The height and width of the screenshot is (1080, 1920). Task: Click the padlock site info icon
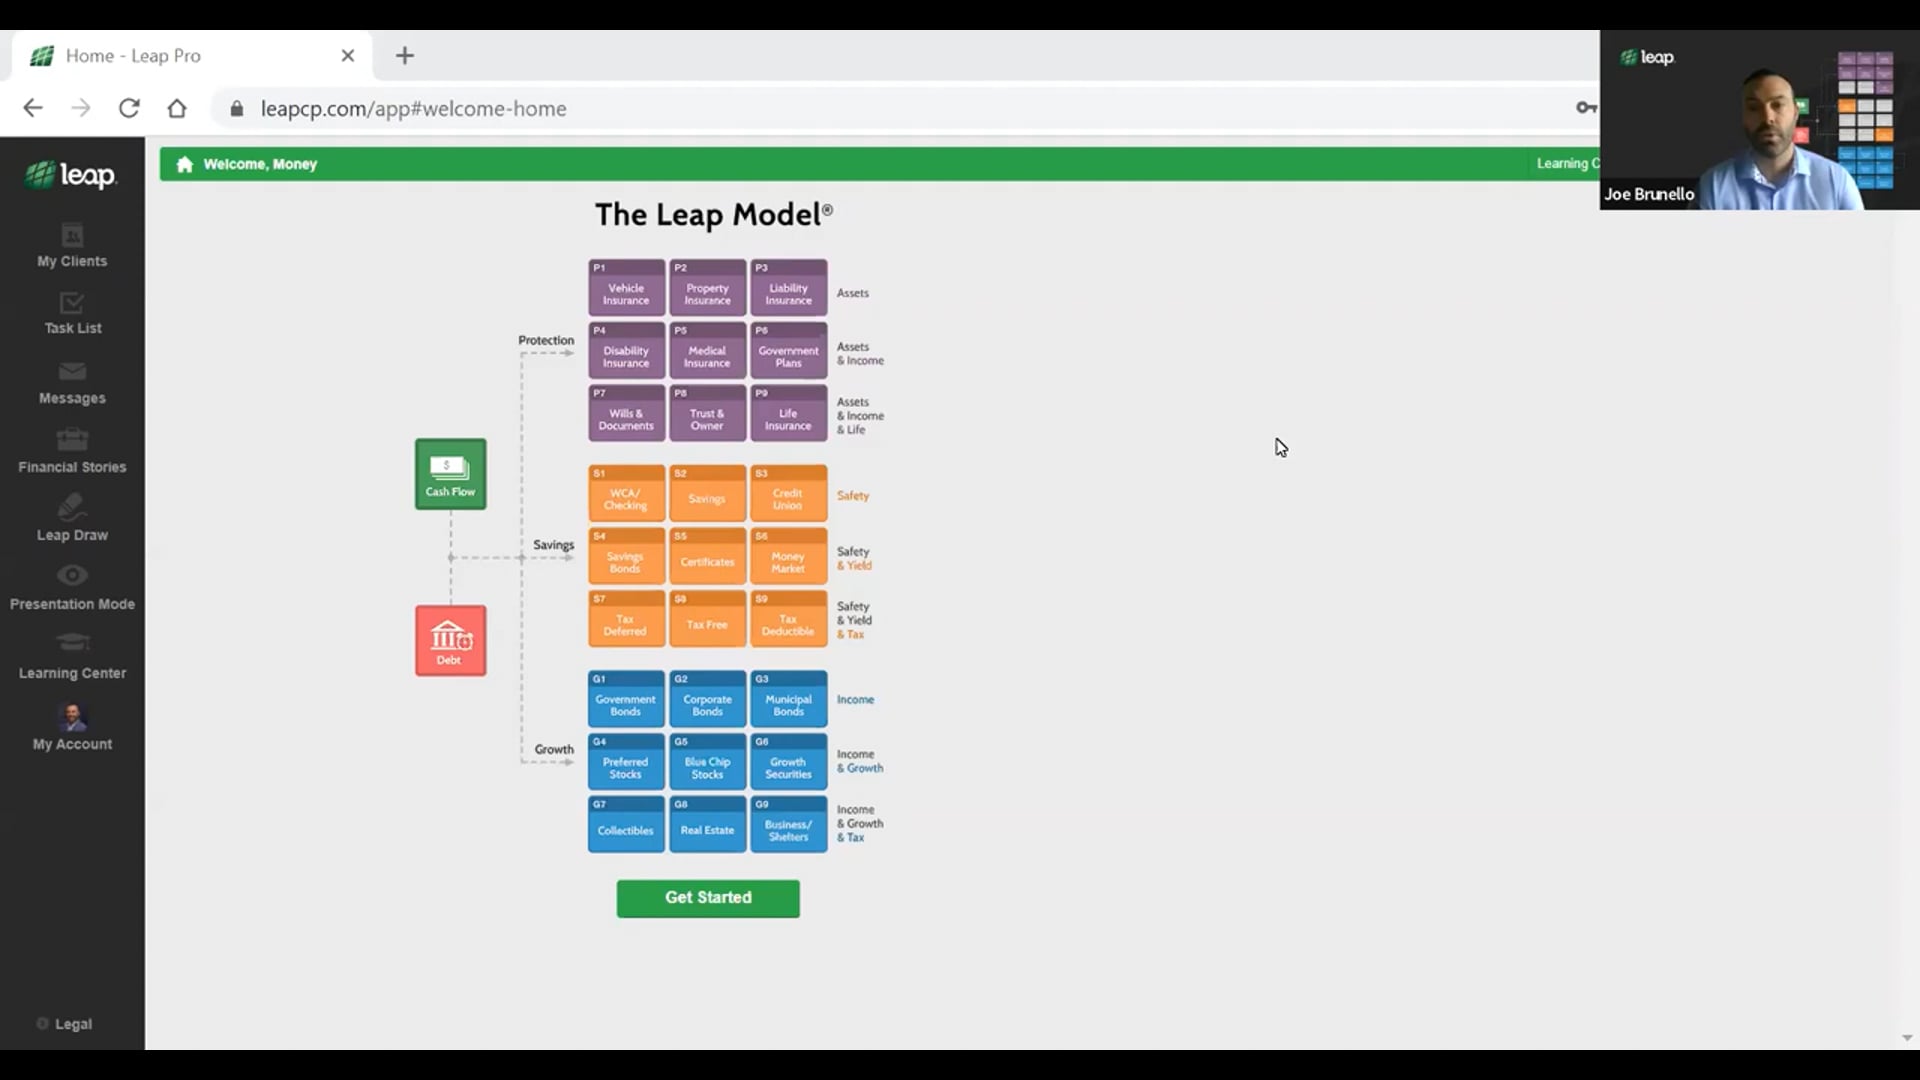coord(237,109)
